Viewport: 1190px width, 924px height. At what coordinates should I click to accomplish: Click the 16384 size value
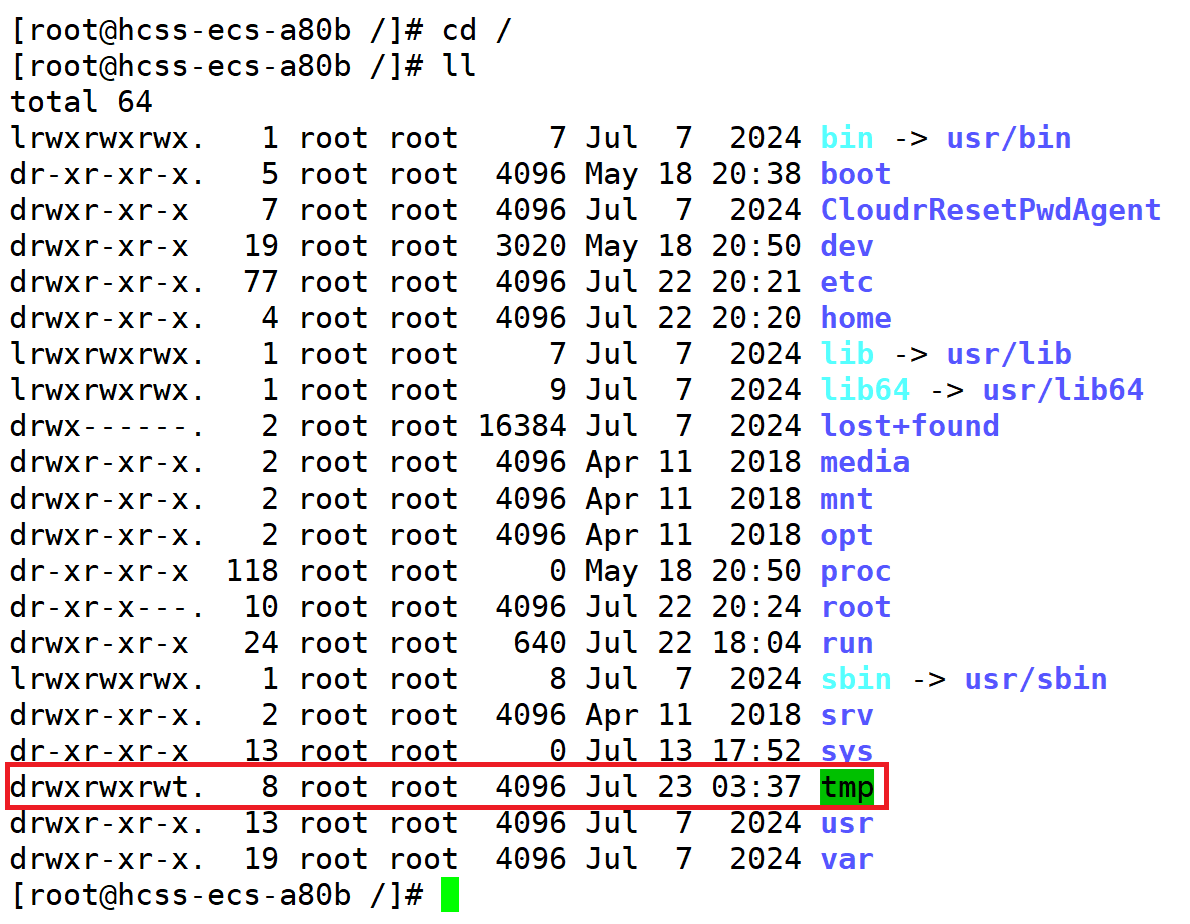[x=521, y=426]
